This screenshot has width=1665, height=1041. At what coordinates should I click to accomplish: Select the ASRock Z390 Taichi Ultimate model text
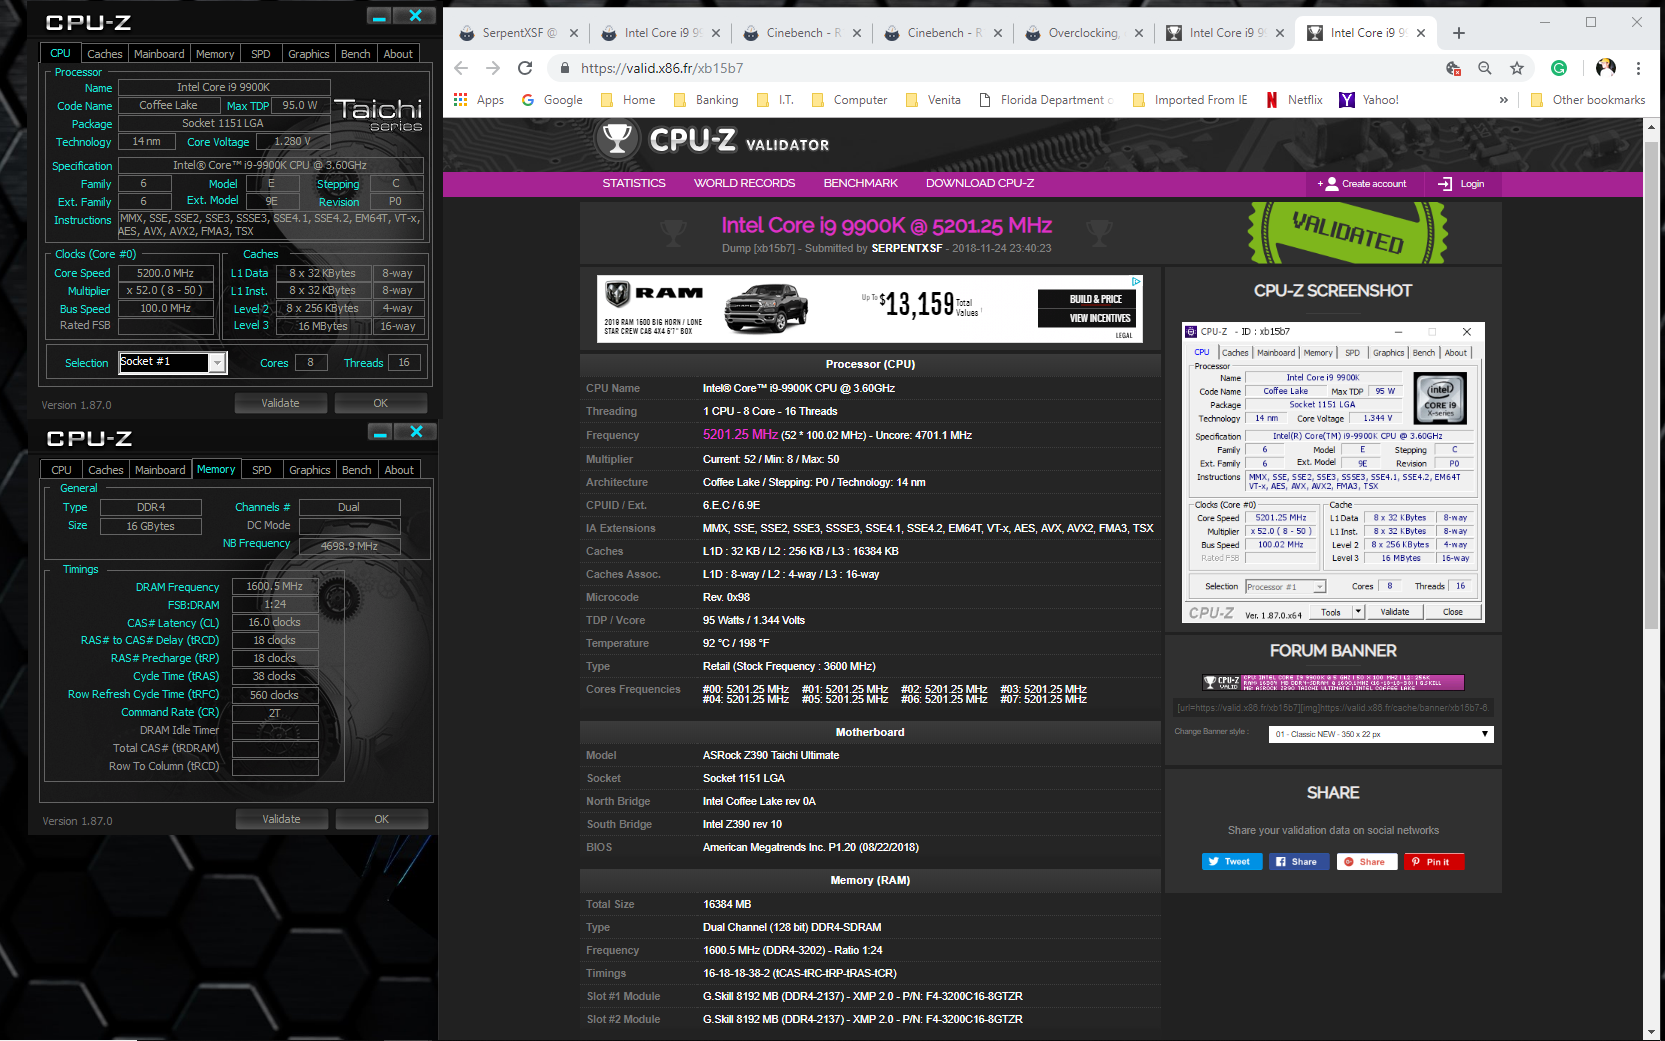[771, 755]
